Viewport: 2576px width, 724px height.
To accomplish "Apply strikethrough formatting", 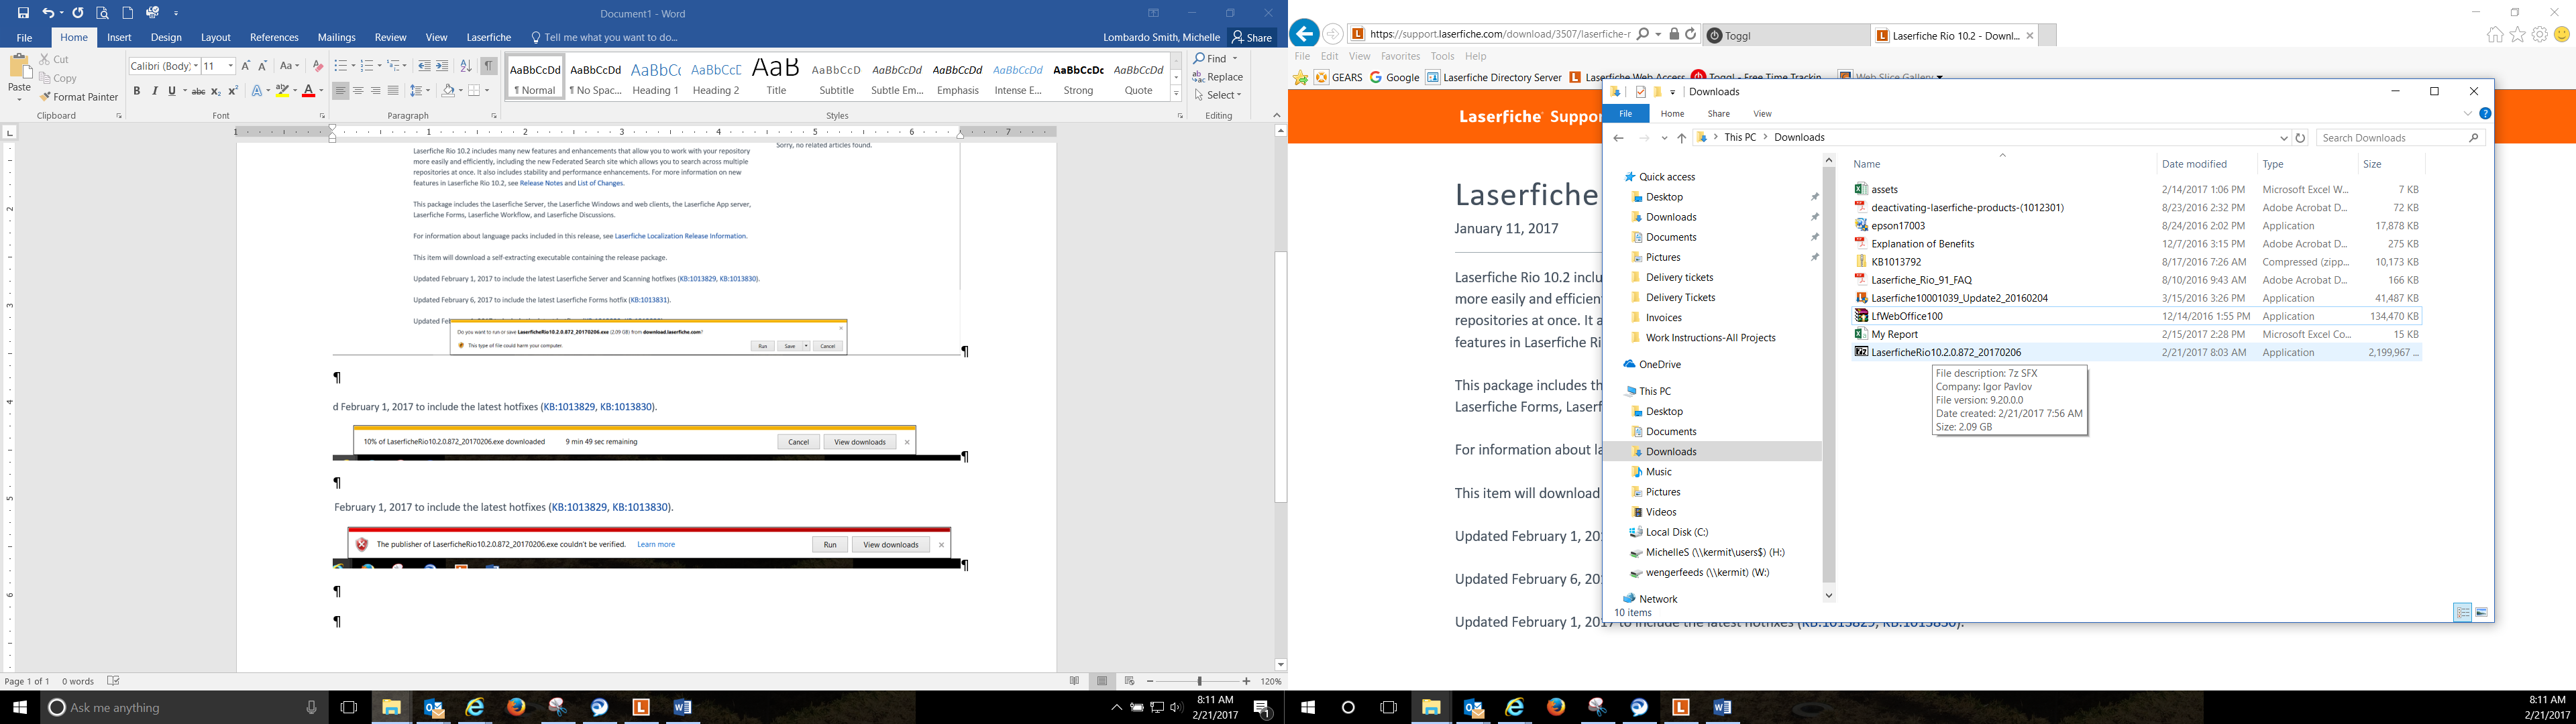I will pyautogui.click(x=198, y=91).
